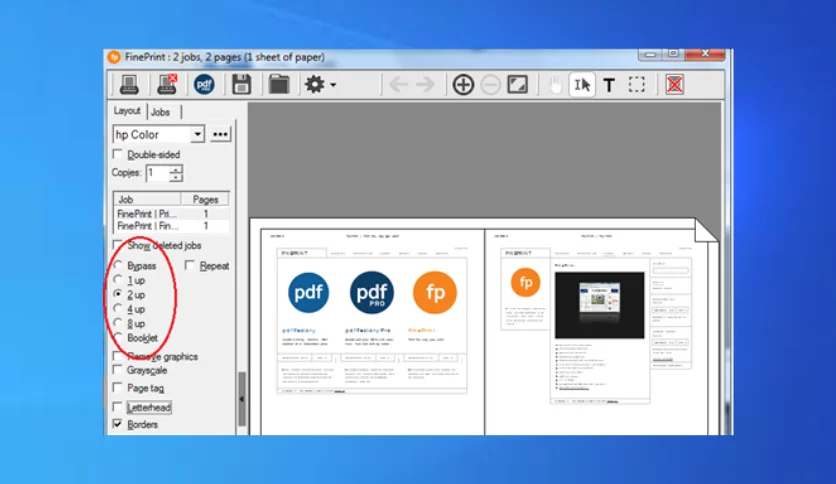
Task: Select the text cursor selection tool
Action: tap(582, 84)
